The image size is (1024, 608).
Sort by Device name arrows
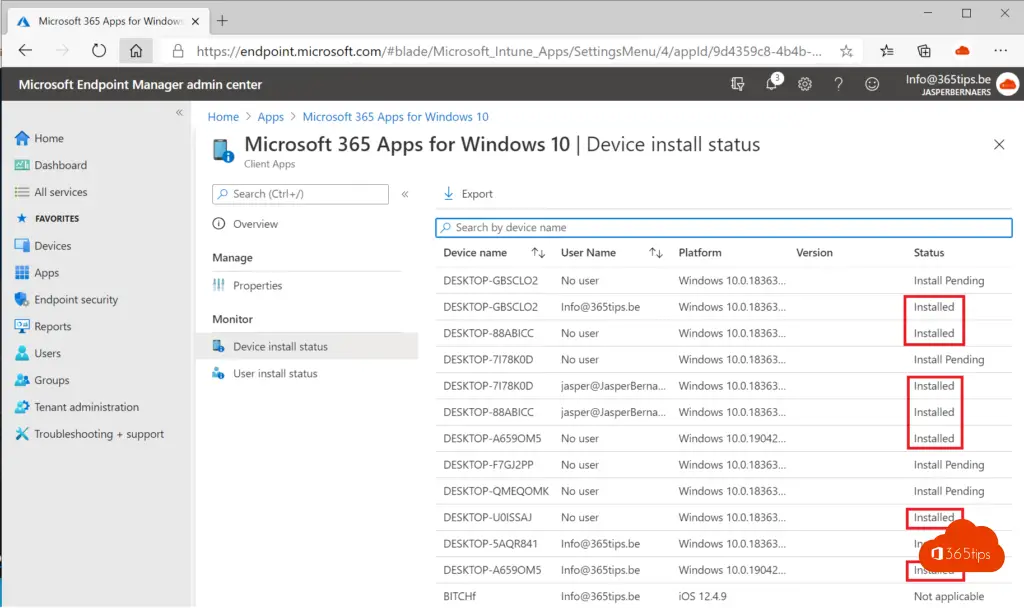click(538, 252)
